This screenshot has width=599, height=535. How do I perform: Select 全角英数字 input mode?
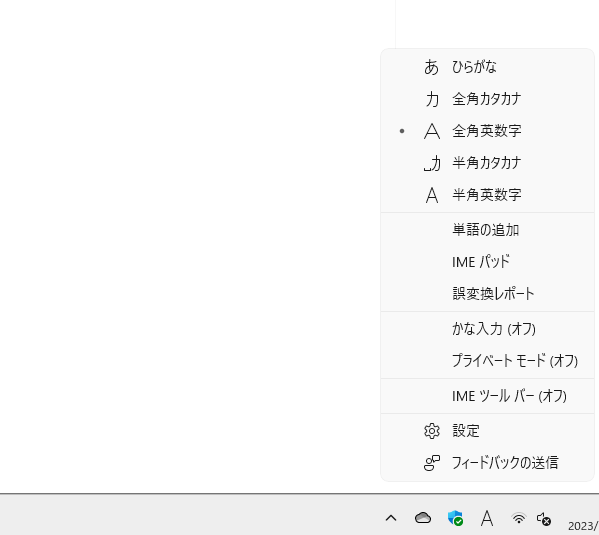(x=487, y=131)
